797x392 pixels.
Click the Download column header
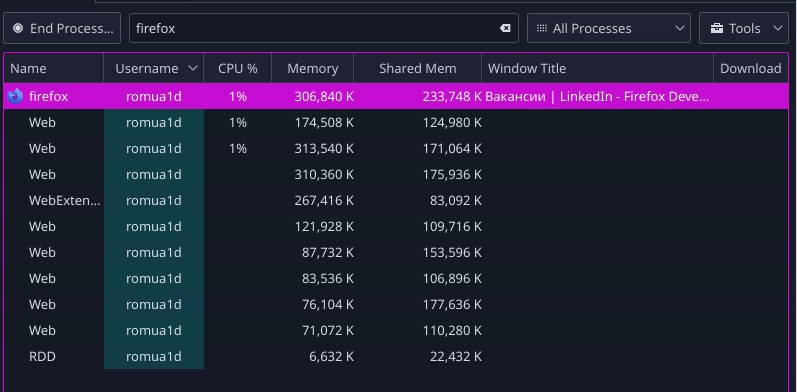pyautogui.click(x=751, y=68)
